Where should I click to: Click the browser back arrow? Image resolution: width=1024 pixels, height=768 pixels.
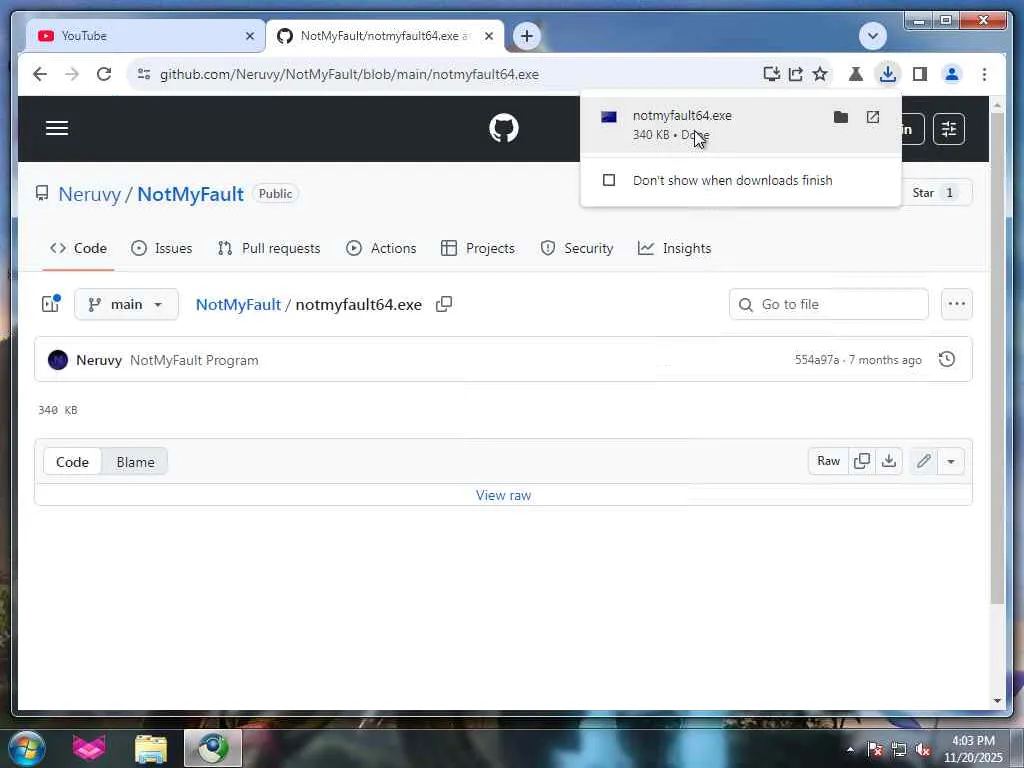(x=40, y=74)
